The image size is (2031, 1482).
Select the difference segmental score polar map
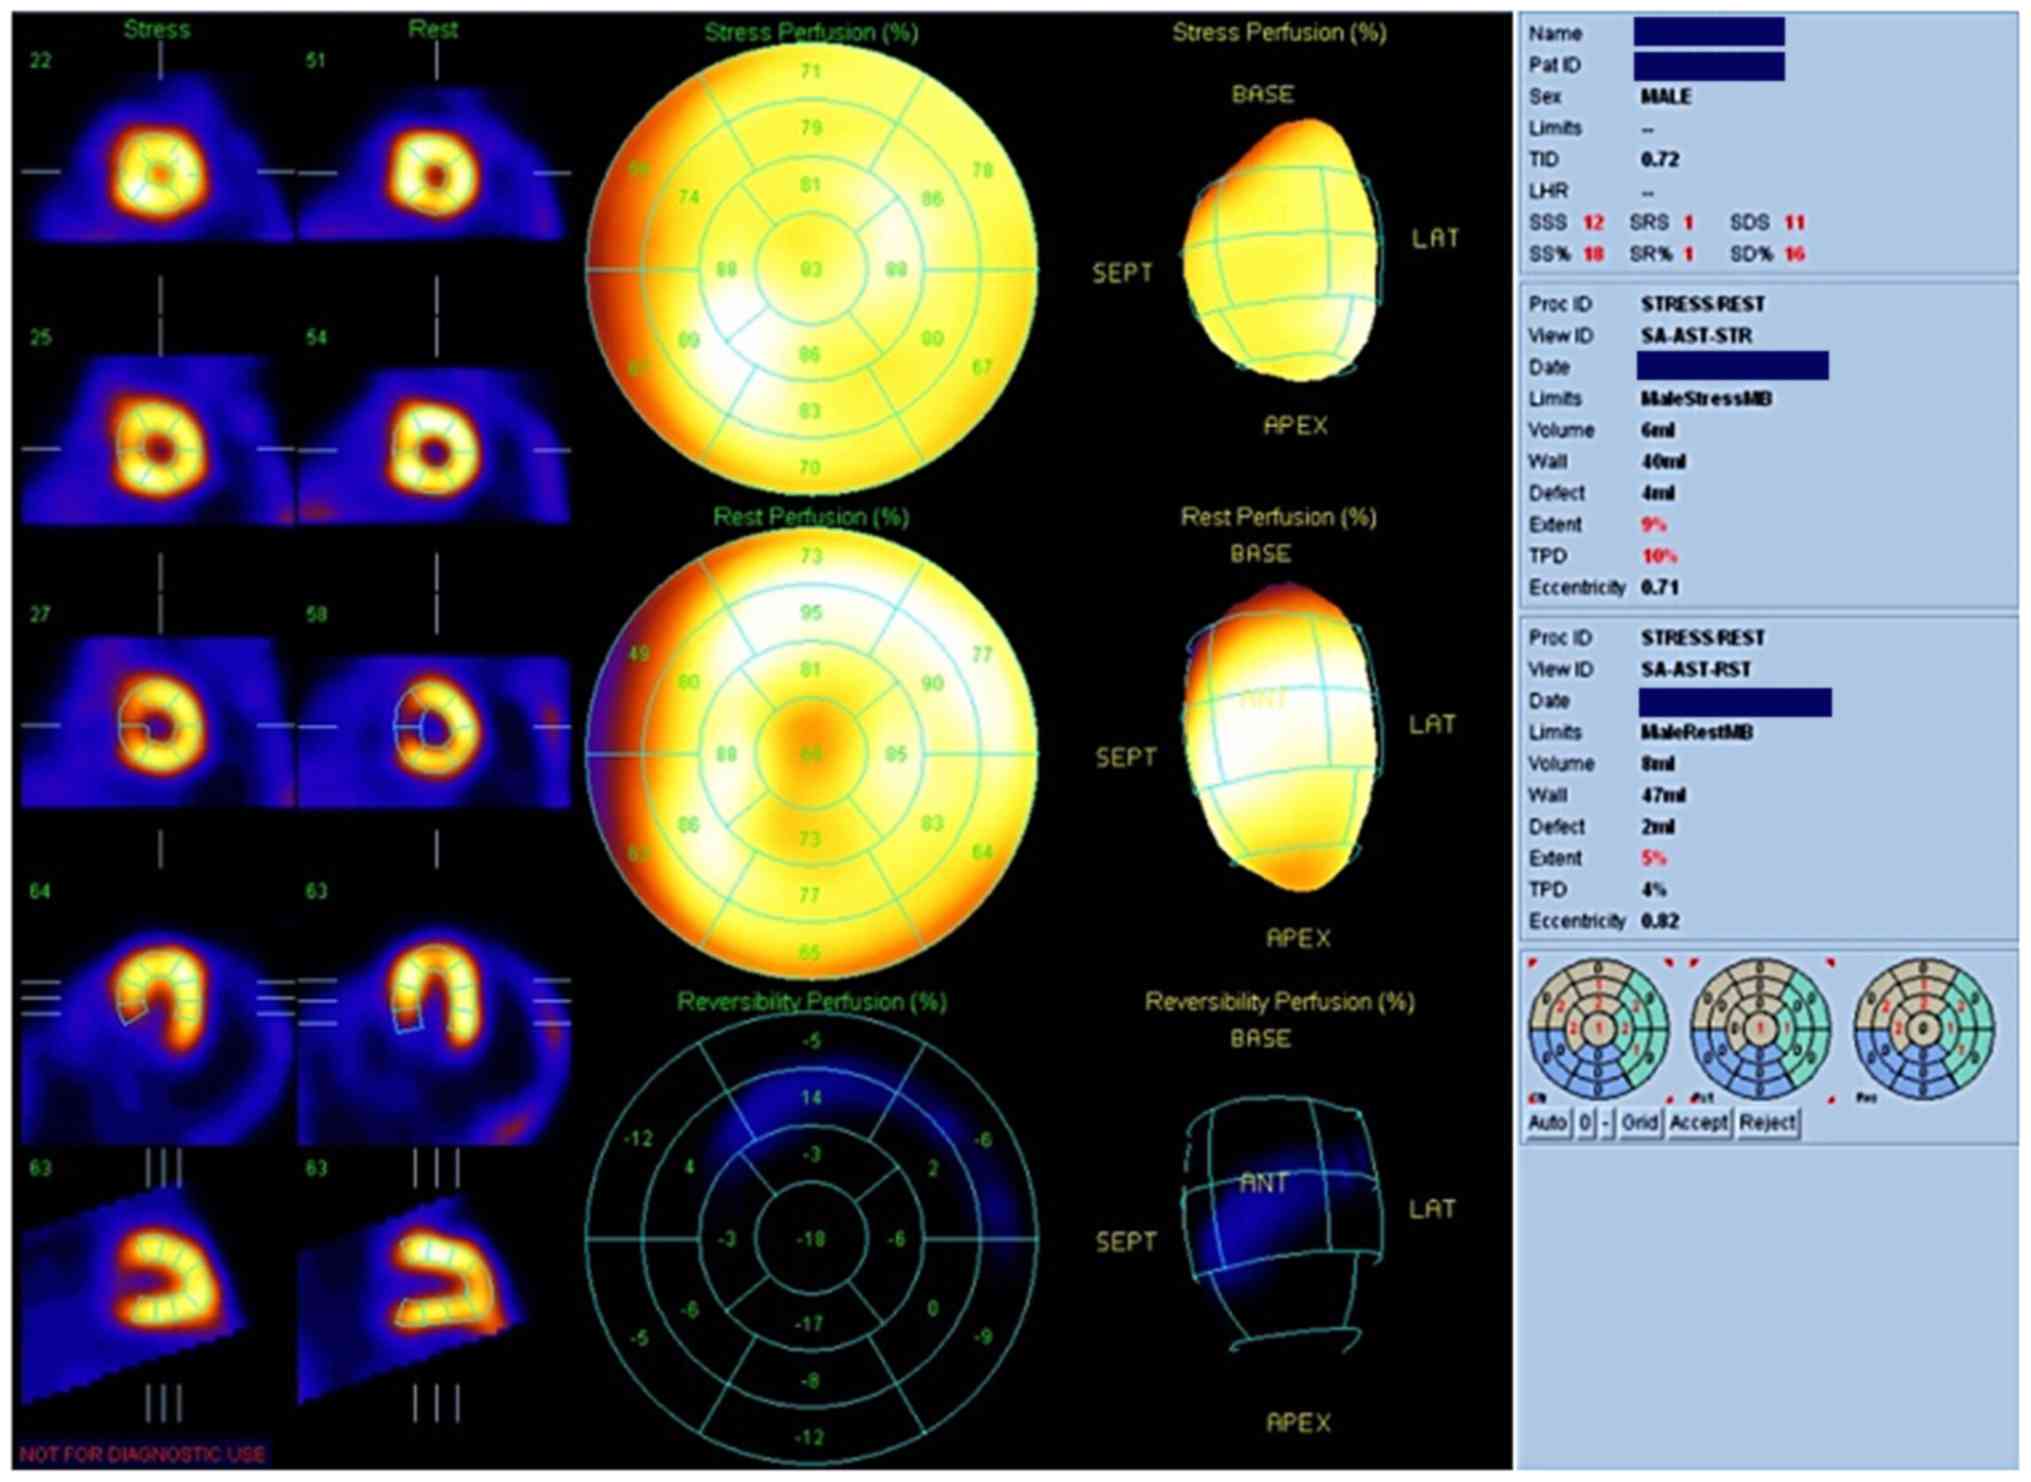pos(1922,1028)
